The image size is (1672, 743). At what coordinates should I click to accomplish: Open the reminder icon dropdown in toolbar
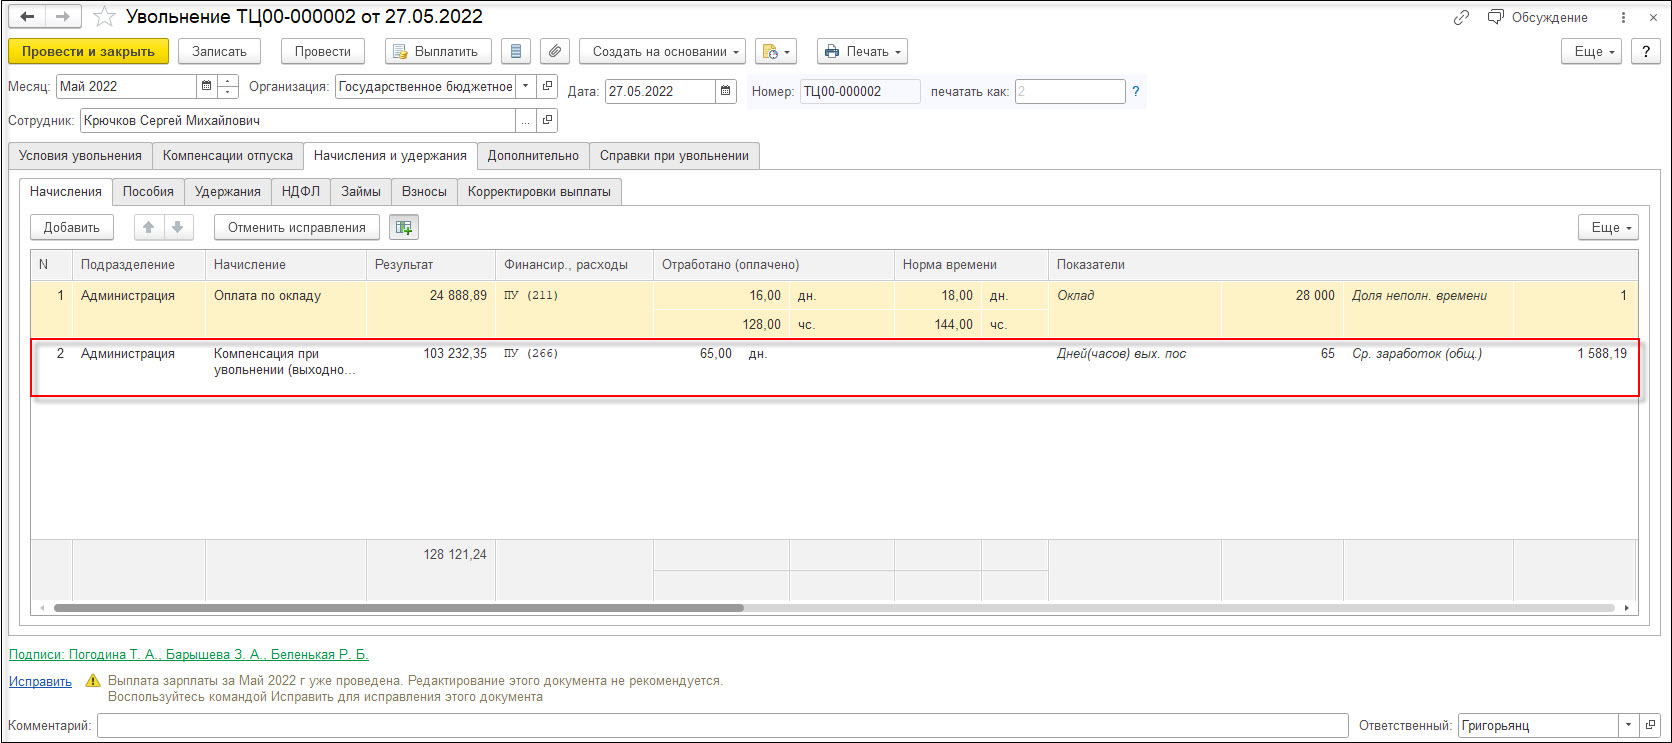point(776,51)
